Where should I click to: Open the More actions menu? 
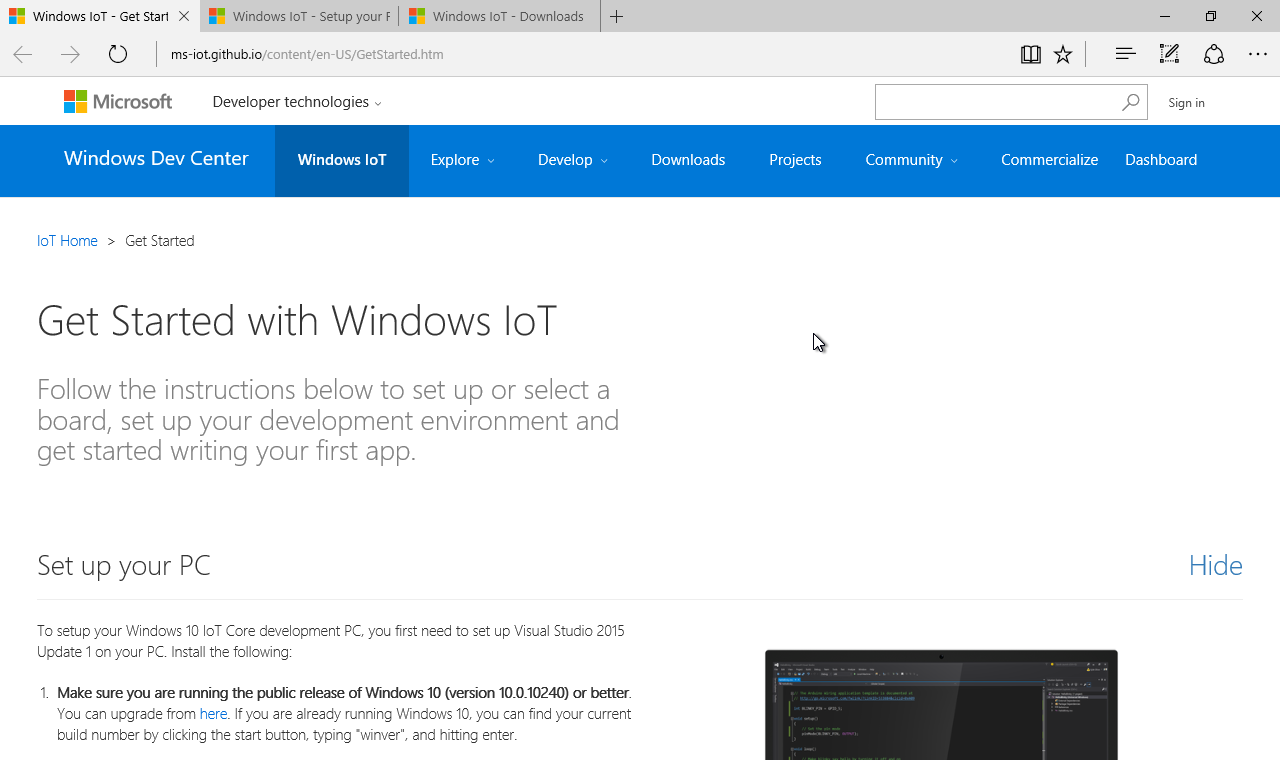click(x=1257, y=54)
